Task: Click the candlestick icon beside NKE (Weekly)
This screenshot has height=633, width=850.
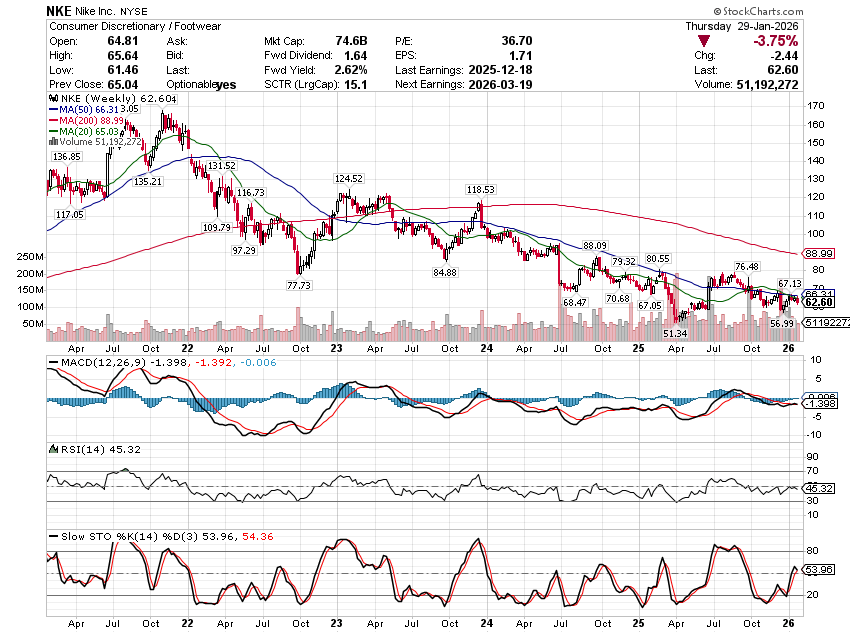Action: click(x=53, y=98)
